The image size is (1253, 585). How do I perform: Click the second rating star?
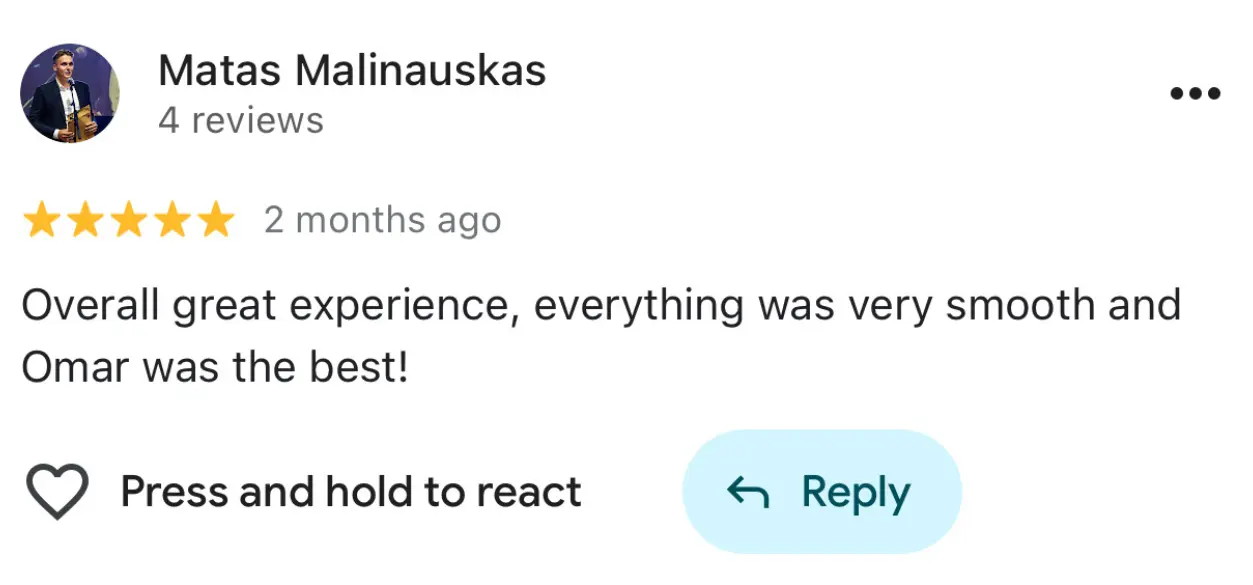coord(85,220)
